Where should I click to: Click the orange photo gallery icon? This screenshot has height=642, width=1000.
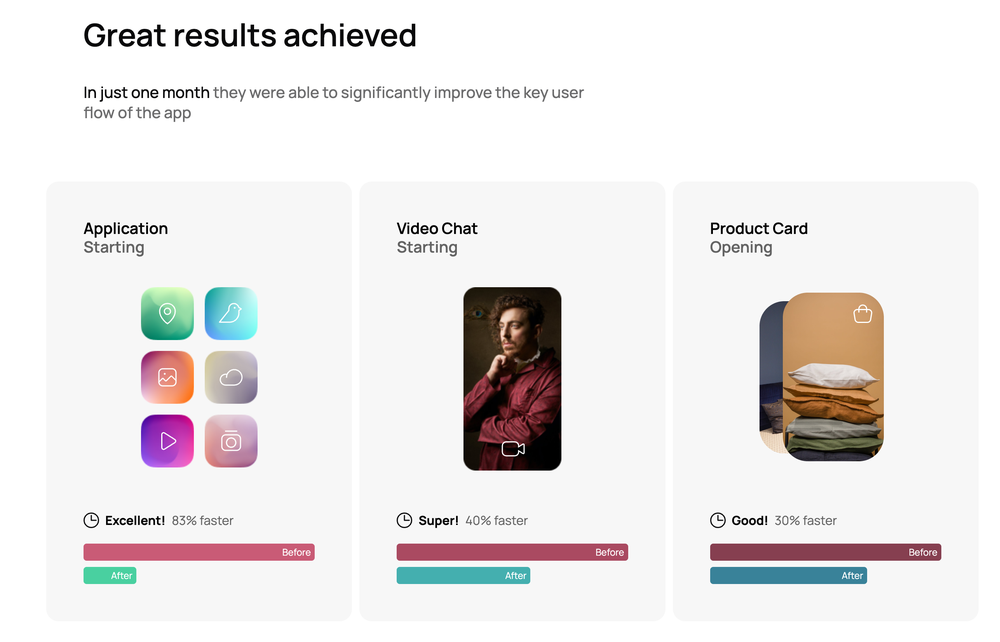167,377
